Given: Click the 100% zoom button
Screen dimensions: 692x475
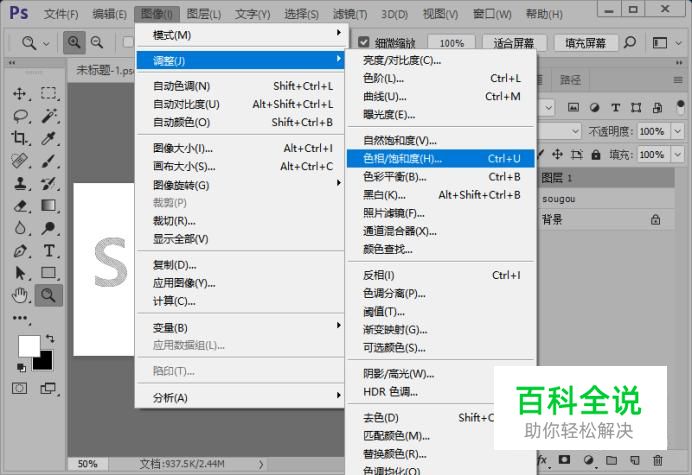Looking at the screenshot, I should [451, 43].
